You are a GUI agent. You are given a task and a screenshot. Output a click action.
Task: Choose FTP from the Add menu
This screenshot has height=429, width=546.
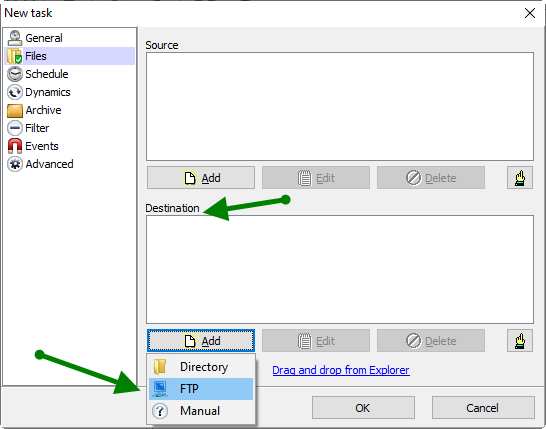tap(201, 389)
